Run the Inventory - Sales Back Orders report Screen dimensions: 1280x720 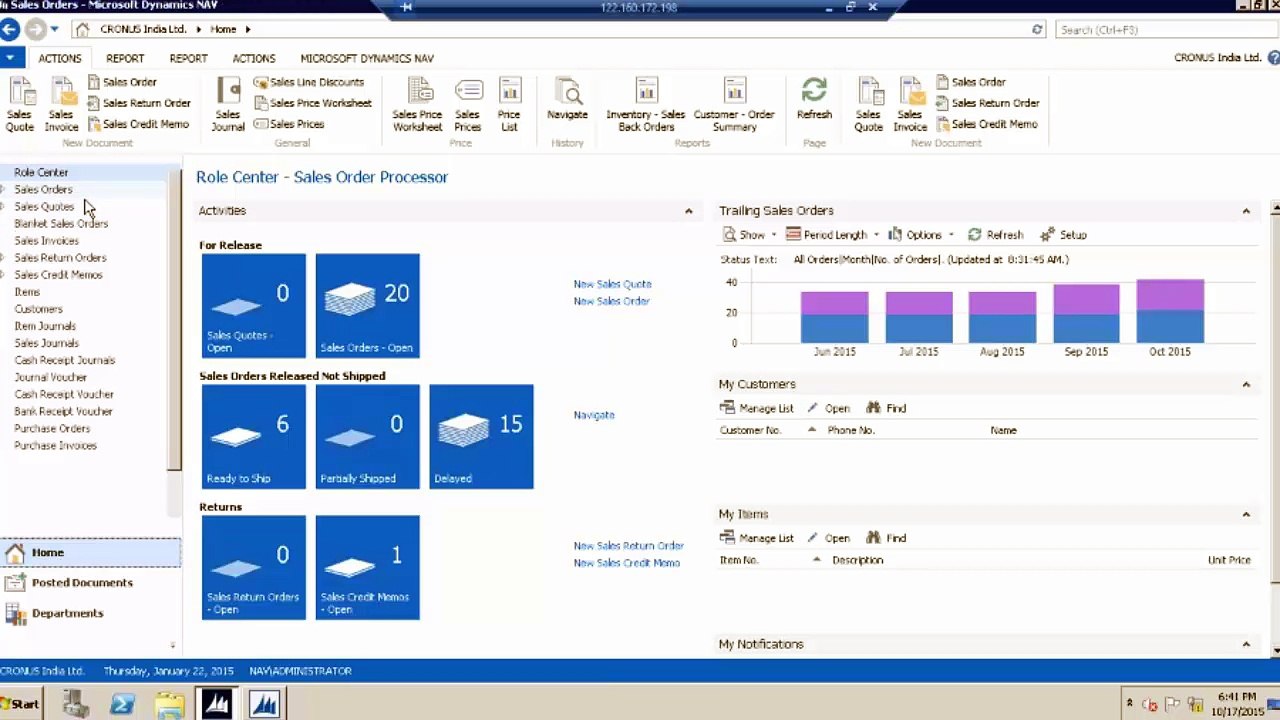pyautogui.click(x=646, y=105)
